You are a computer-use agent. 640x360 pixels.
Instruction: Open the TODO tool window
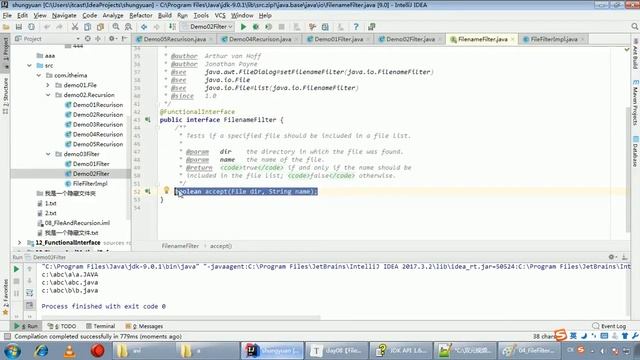62,326
